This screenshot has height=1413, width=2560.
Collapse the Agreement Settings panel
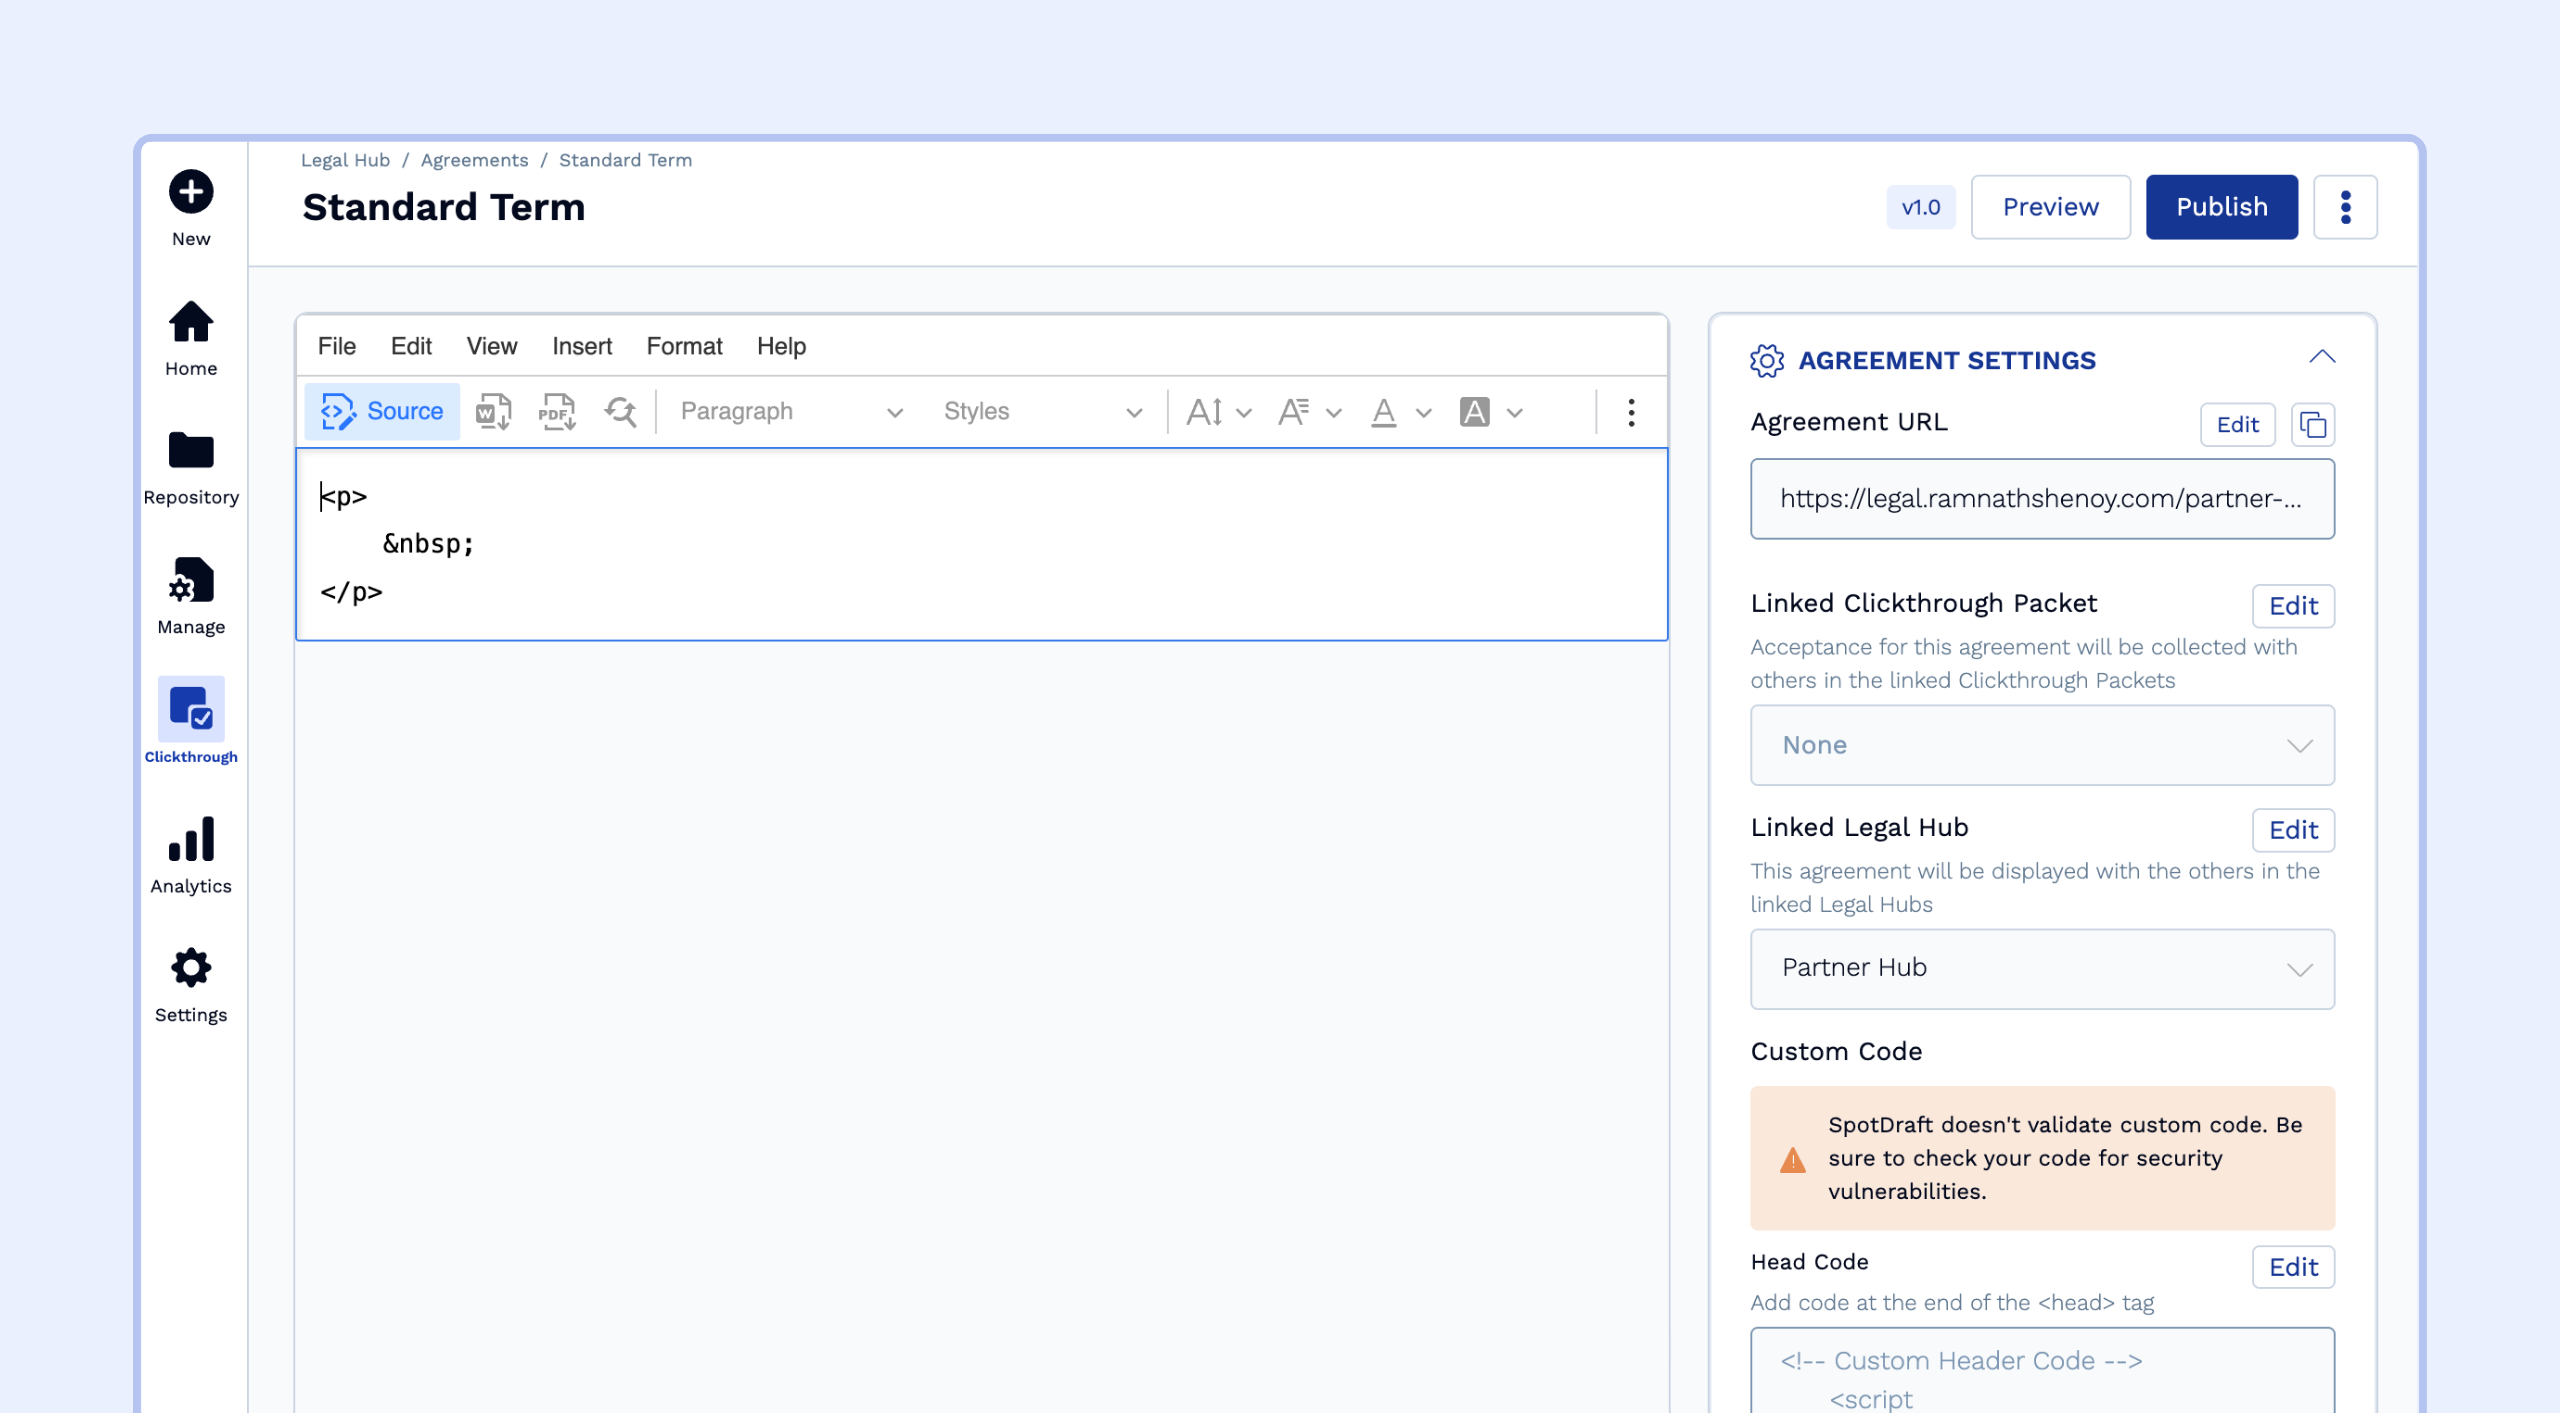2323,356
